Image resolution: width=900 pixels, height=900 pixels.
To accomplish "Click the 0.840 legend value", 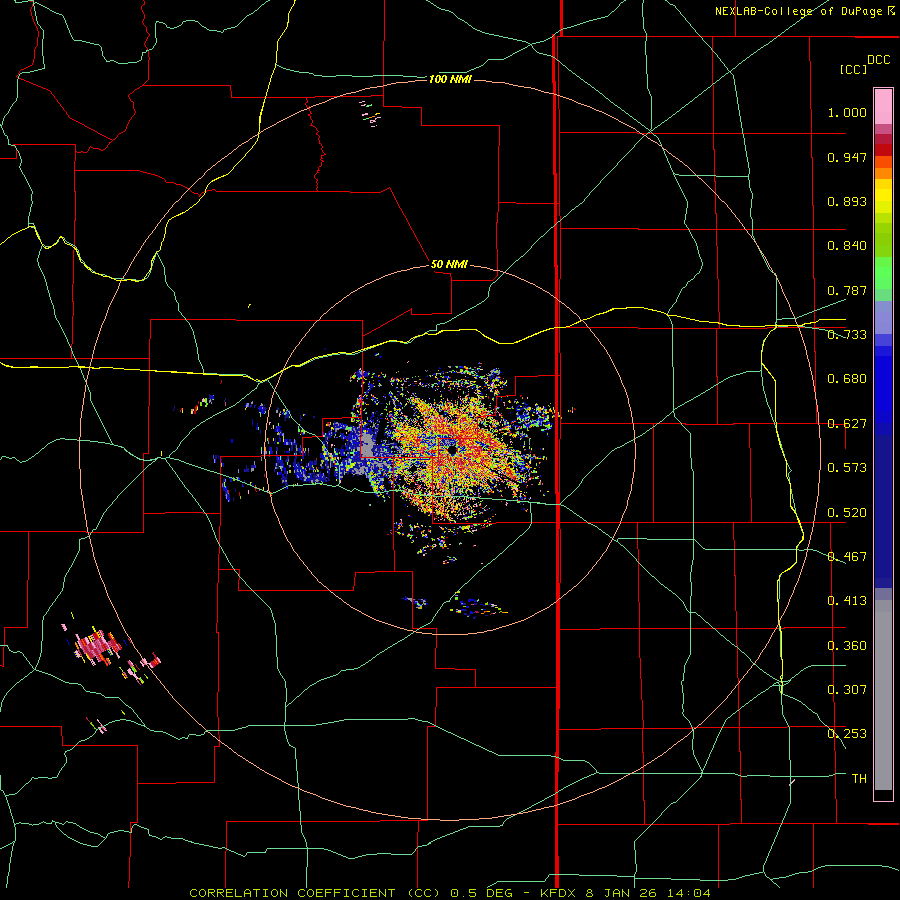I will (x=847, y=246).
